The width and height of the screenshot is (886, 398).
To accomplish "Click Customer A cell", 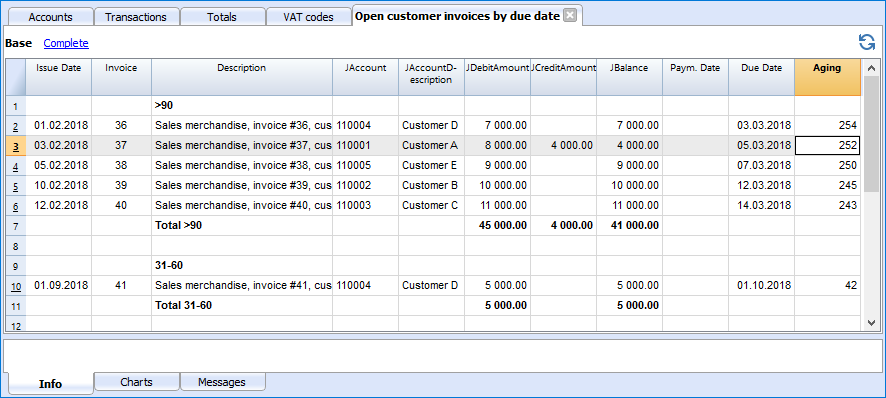I will pyautogui.click(x=432, y=146).
